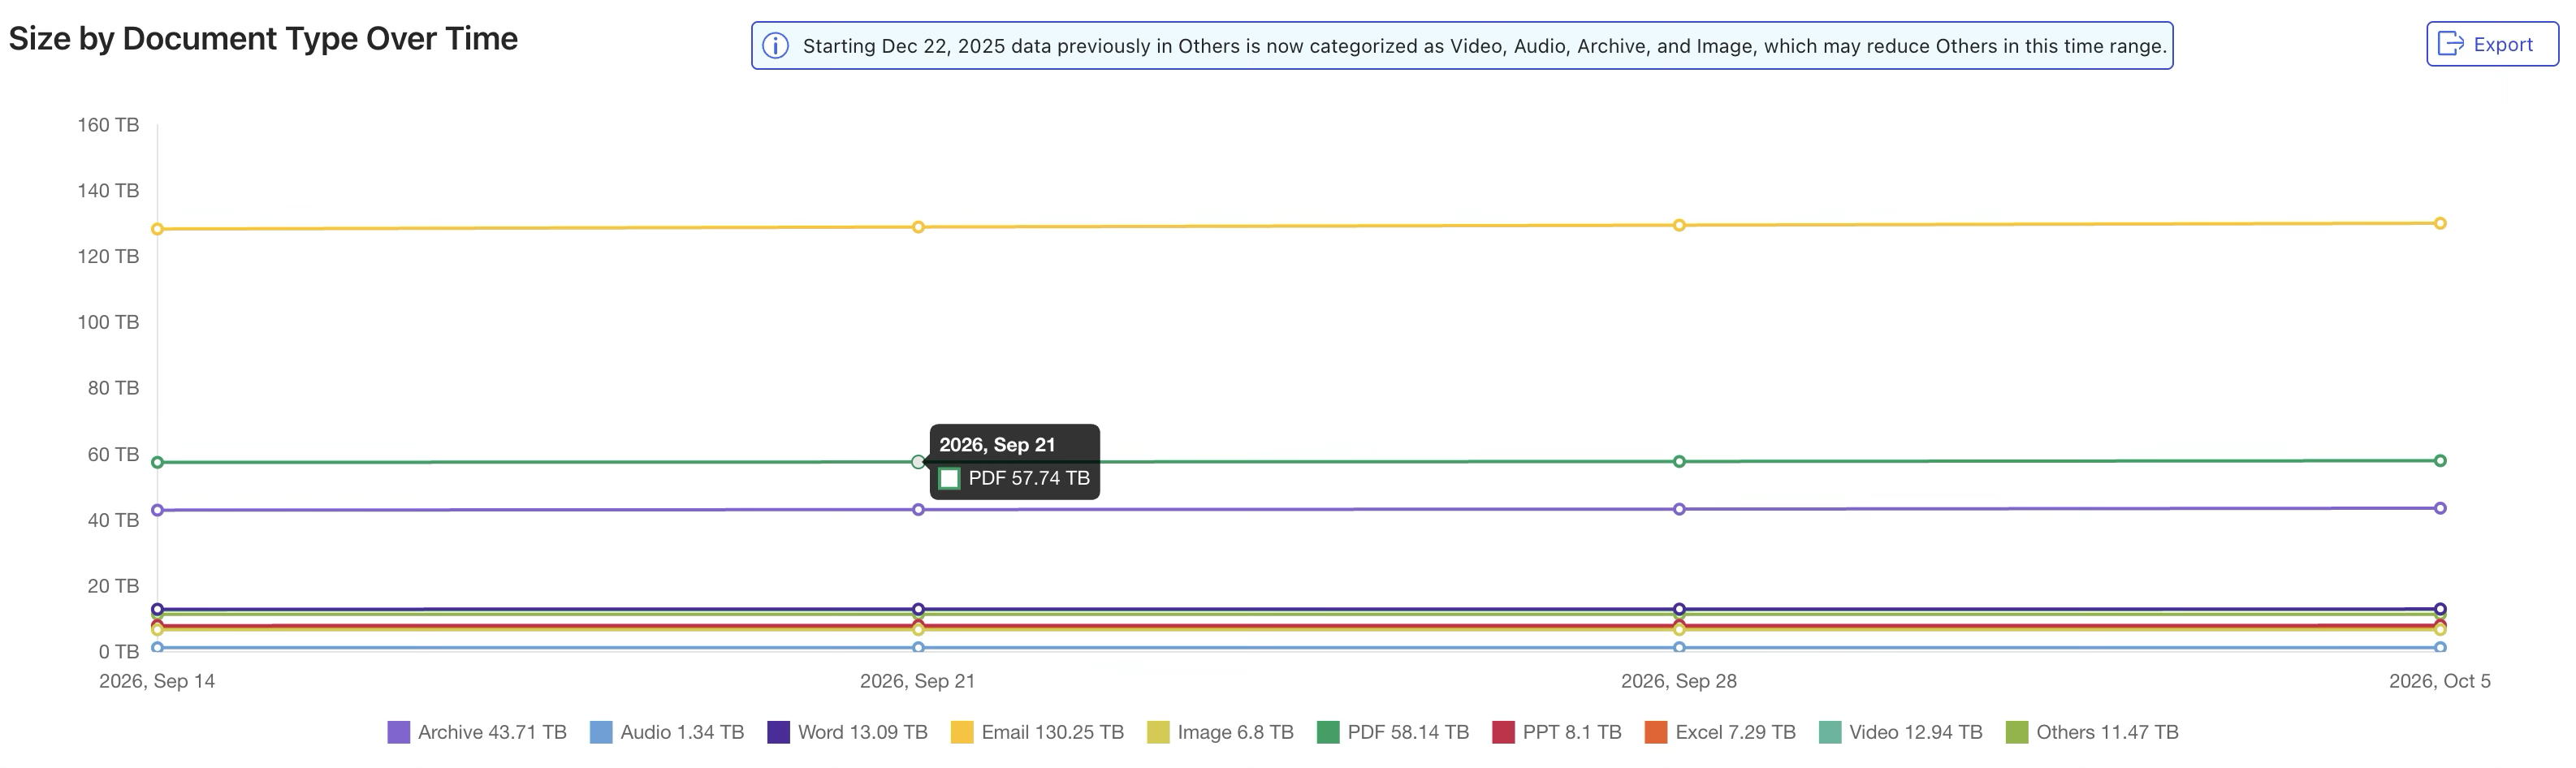Click the PPT 8.1 TB legend label
2576x768 pixels.
[x=1572, y=732]
